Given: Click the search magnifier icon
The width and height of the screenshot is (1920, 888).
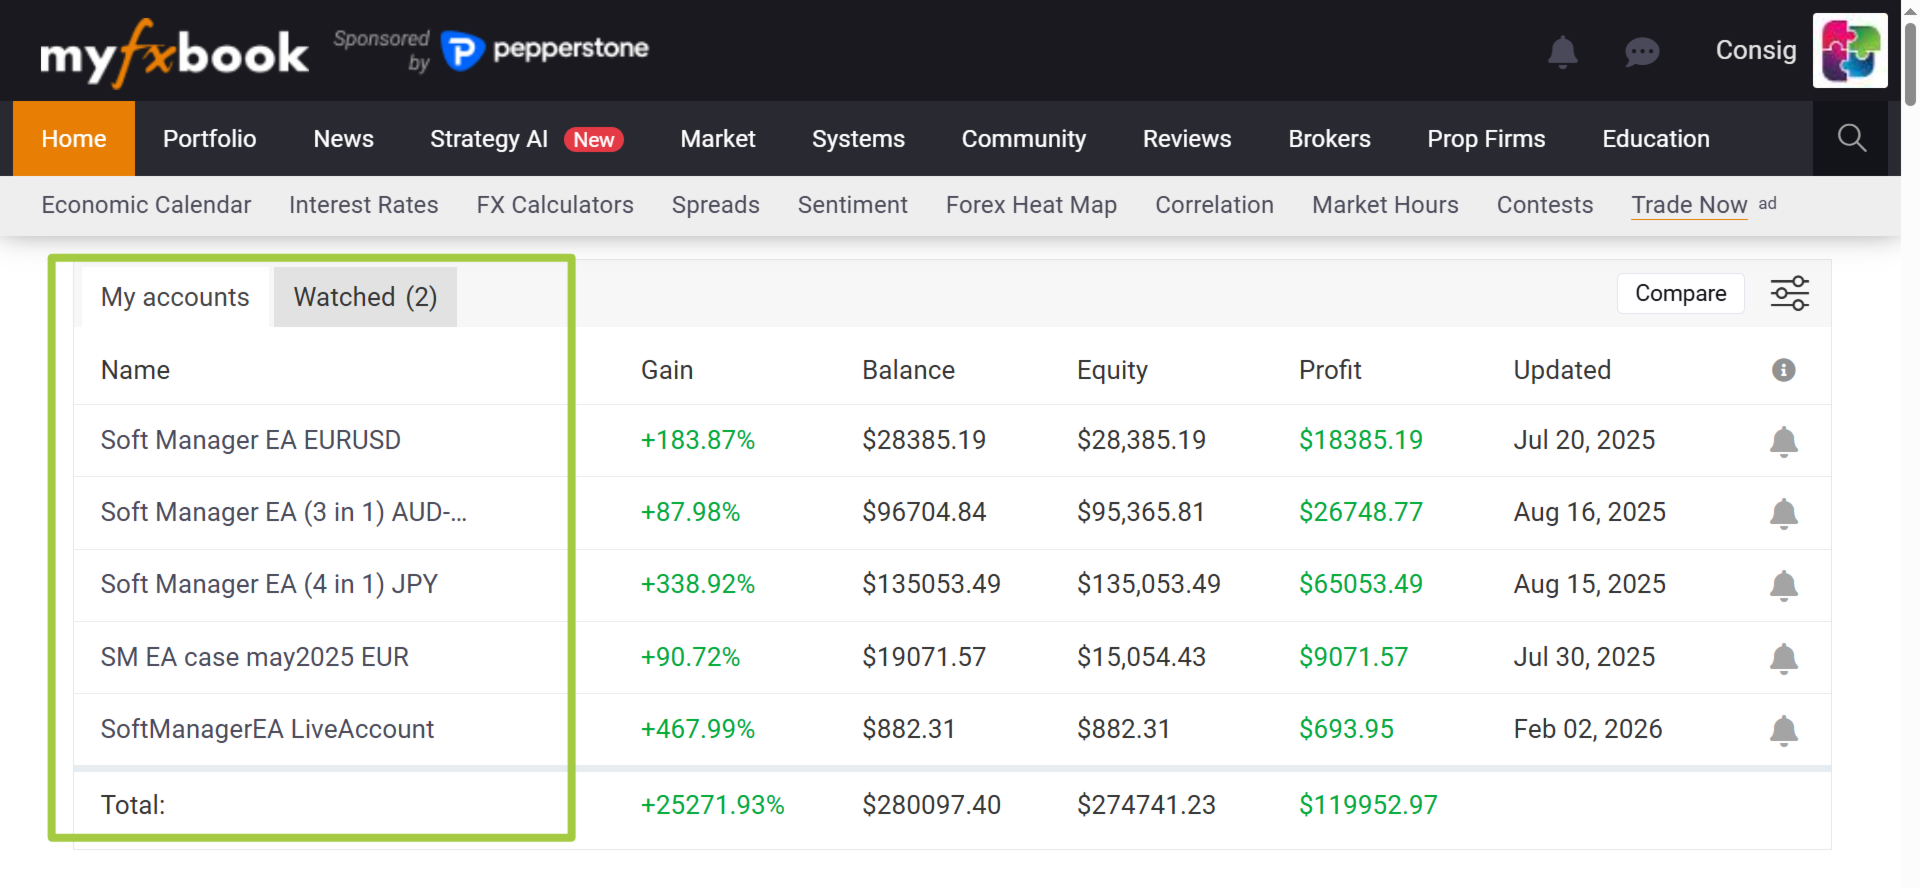Looking at the screenshot, I should click(x=1851, y=138).
